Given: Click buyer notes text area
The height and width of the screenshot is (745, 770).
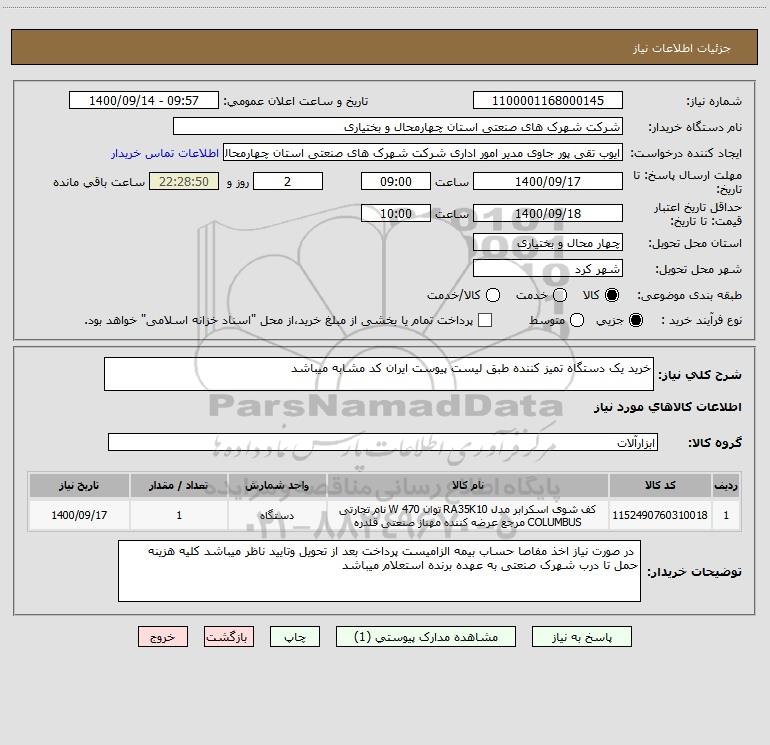Looking at the screenshot, I should 379,571.
